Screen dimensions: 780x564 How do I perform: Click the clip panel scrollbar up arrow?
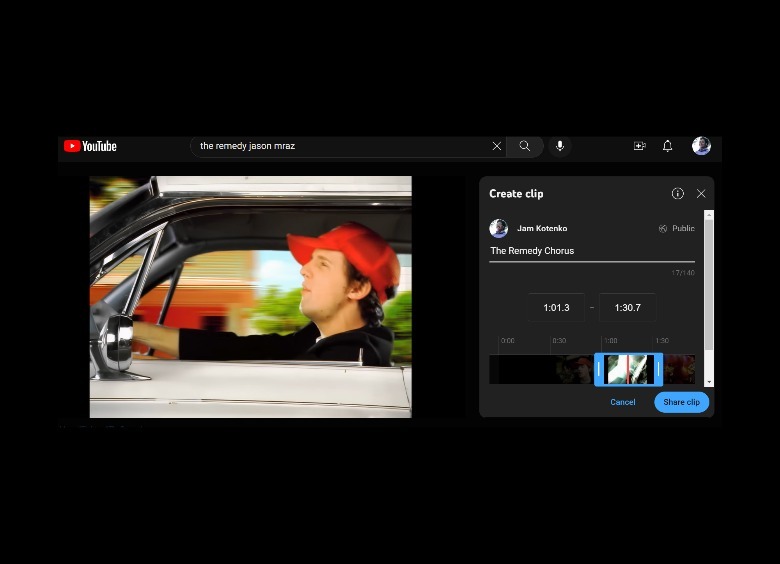709,214
